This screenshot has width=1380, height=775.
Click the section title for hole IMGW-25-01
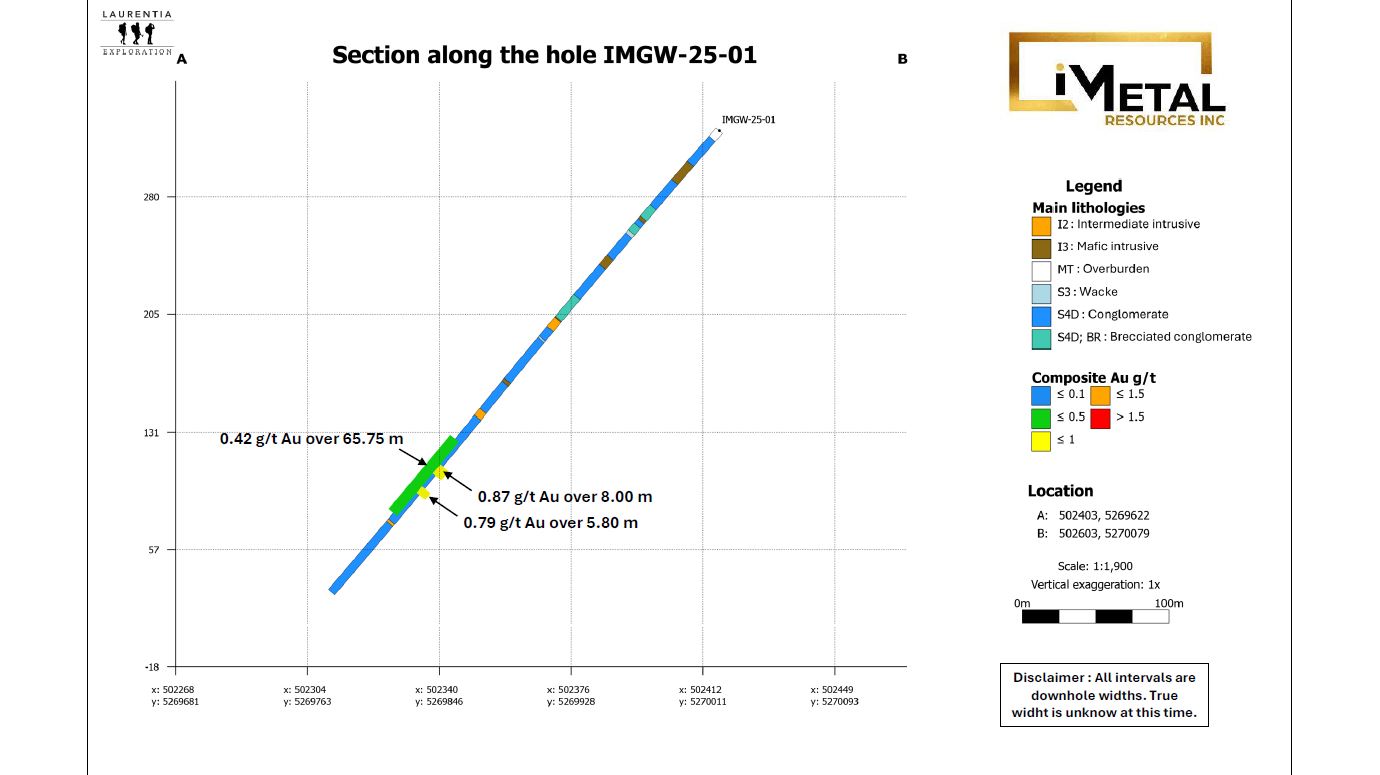click(544, 55)
